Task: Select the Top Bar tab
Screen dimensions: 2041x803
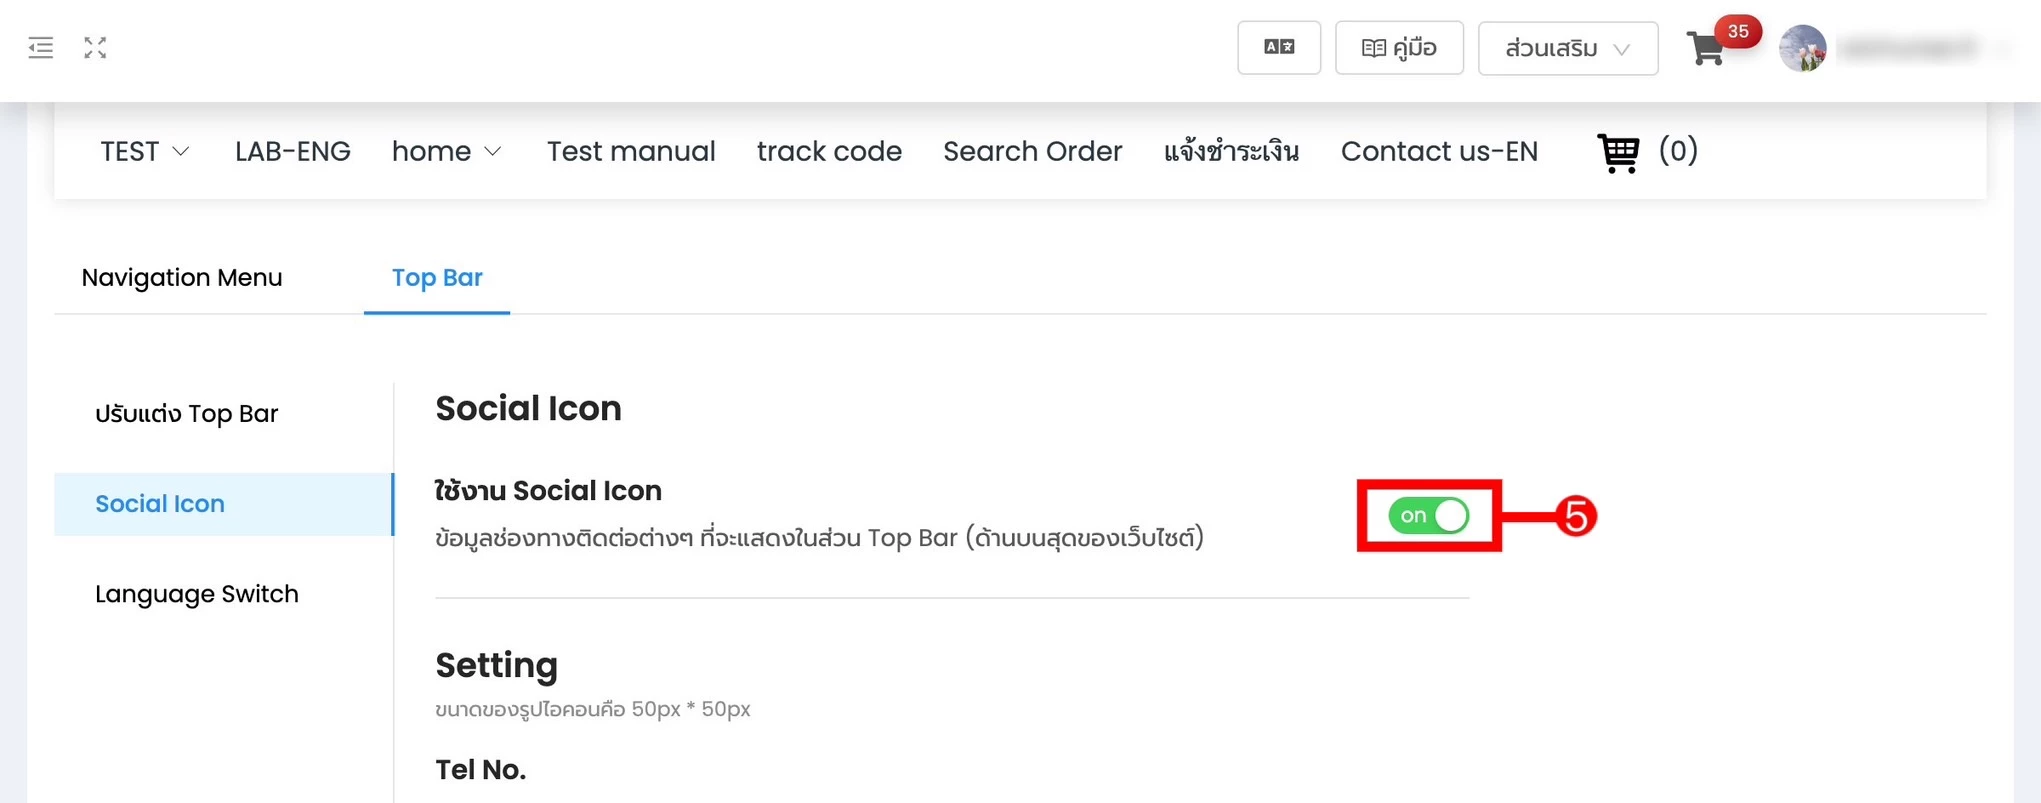Action: click(x=437, y=277)
